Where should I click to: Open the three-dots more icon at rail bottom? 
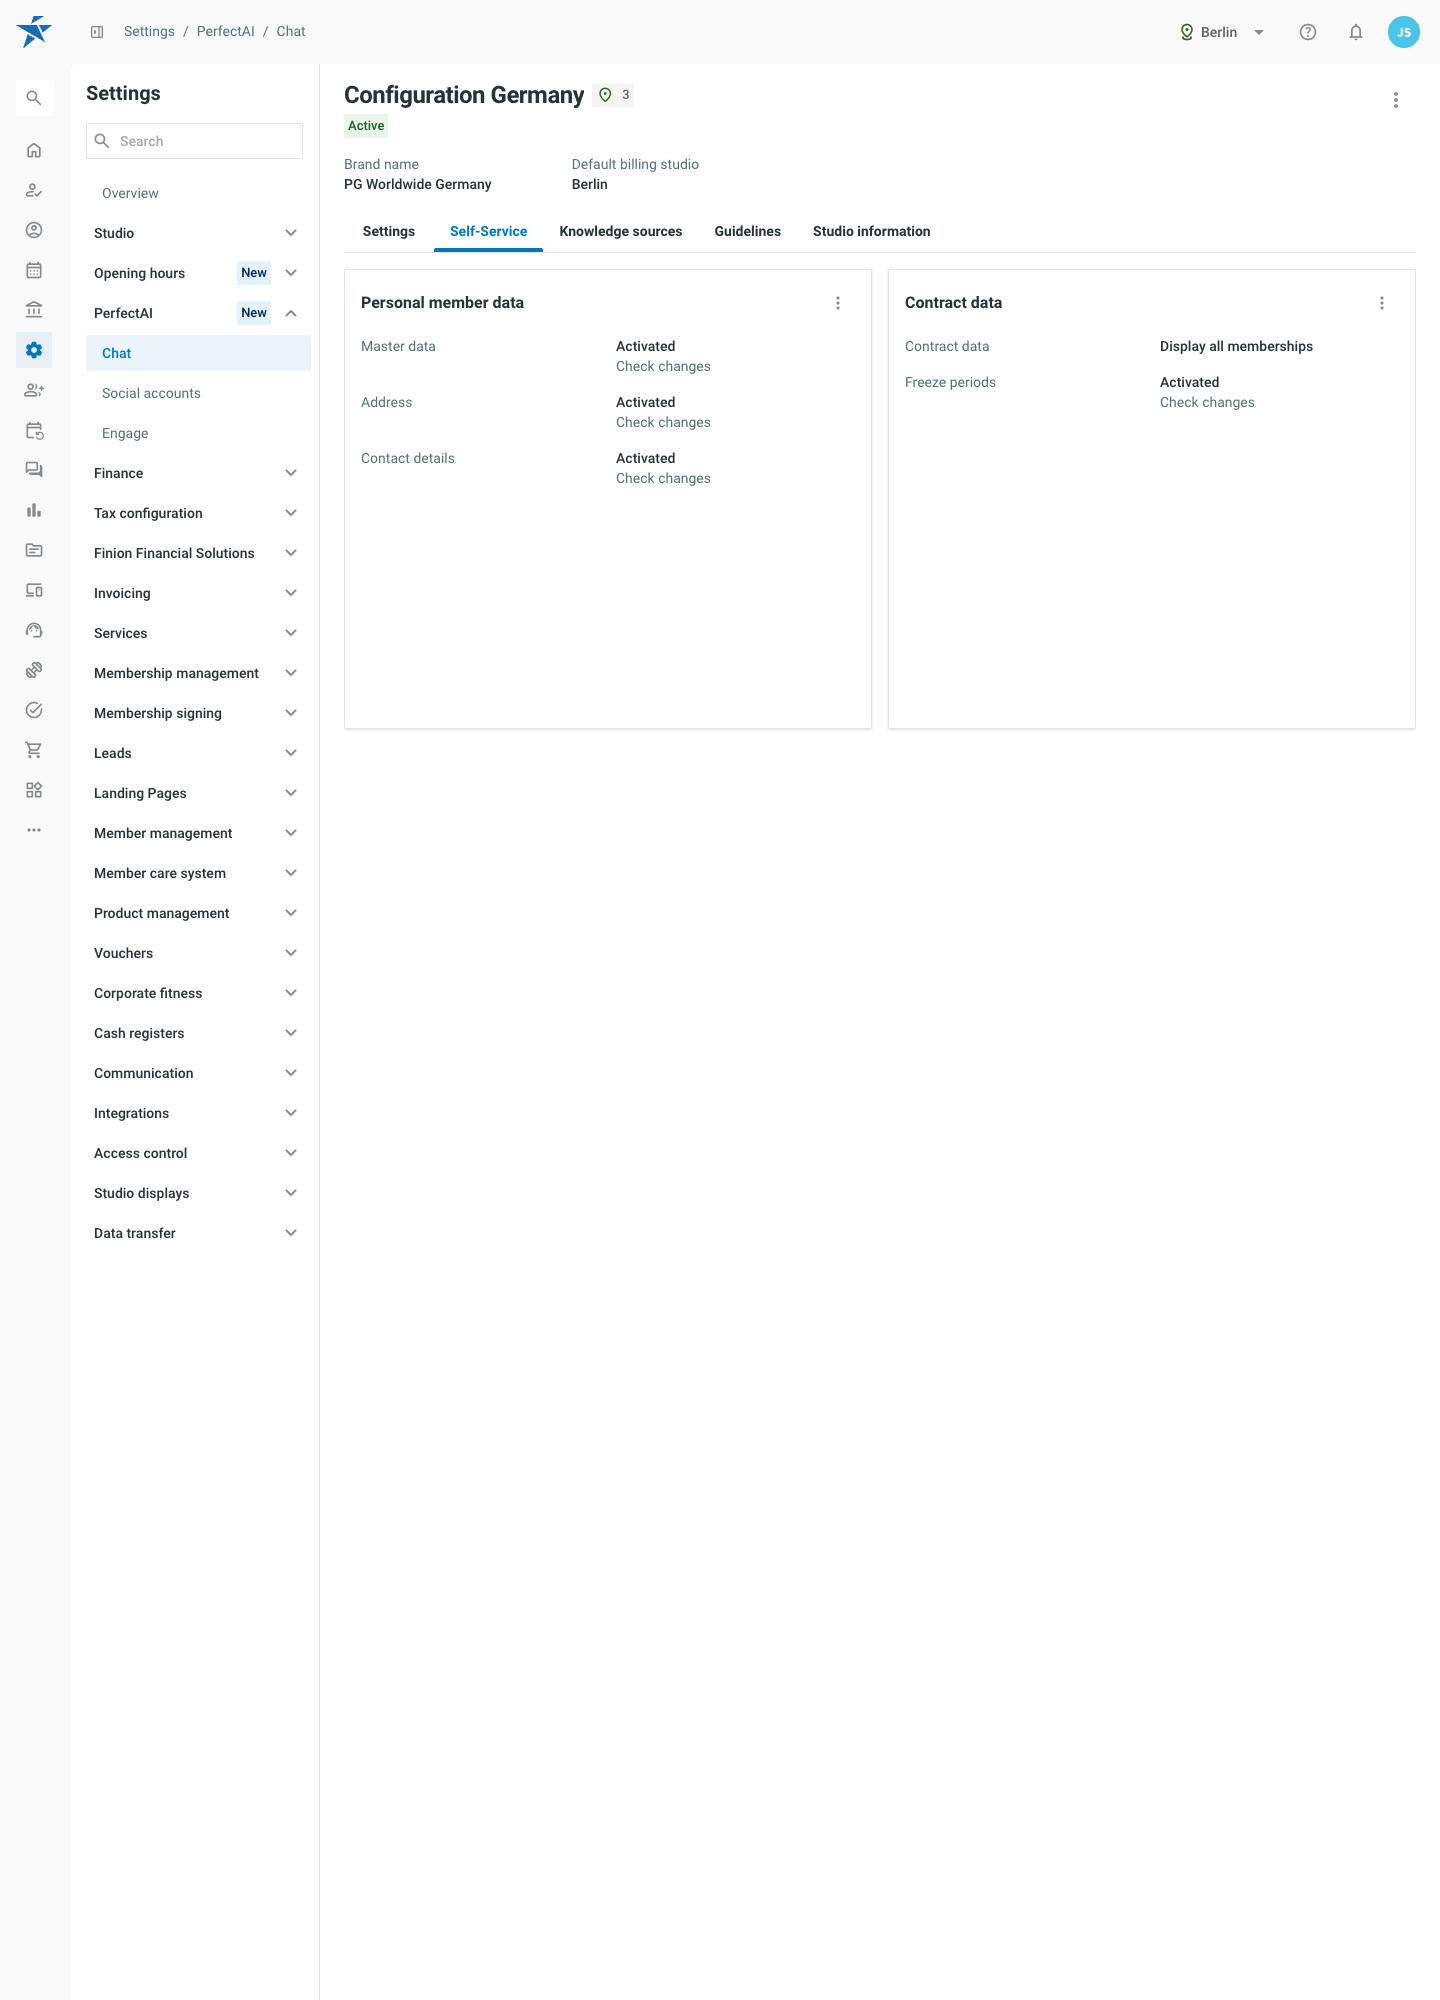34,830
